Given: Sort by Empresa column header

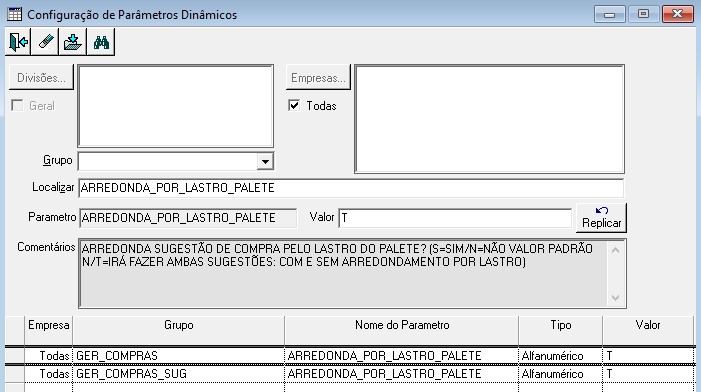Looking at the screenshot, I should (x=48, y=331).
